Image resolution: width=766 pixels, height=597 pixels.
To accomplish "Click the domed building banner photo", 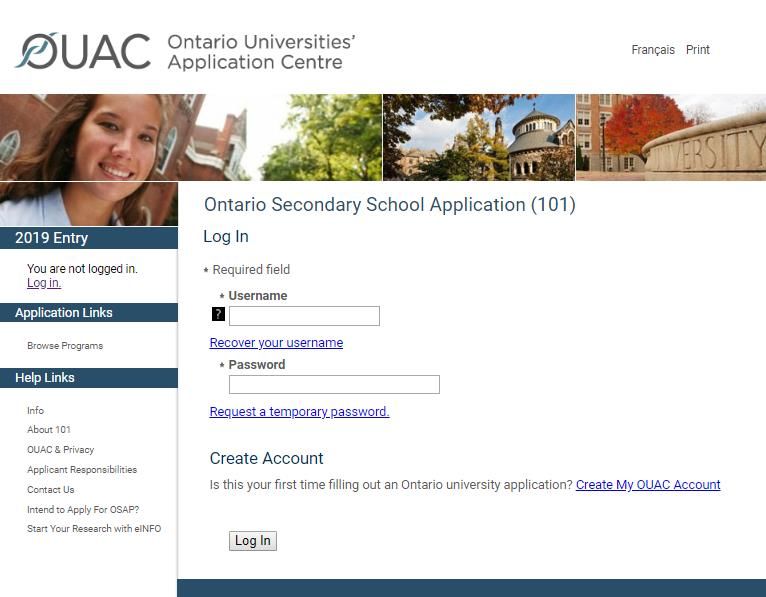I will (x=479, y=137).
